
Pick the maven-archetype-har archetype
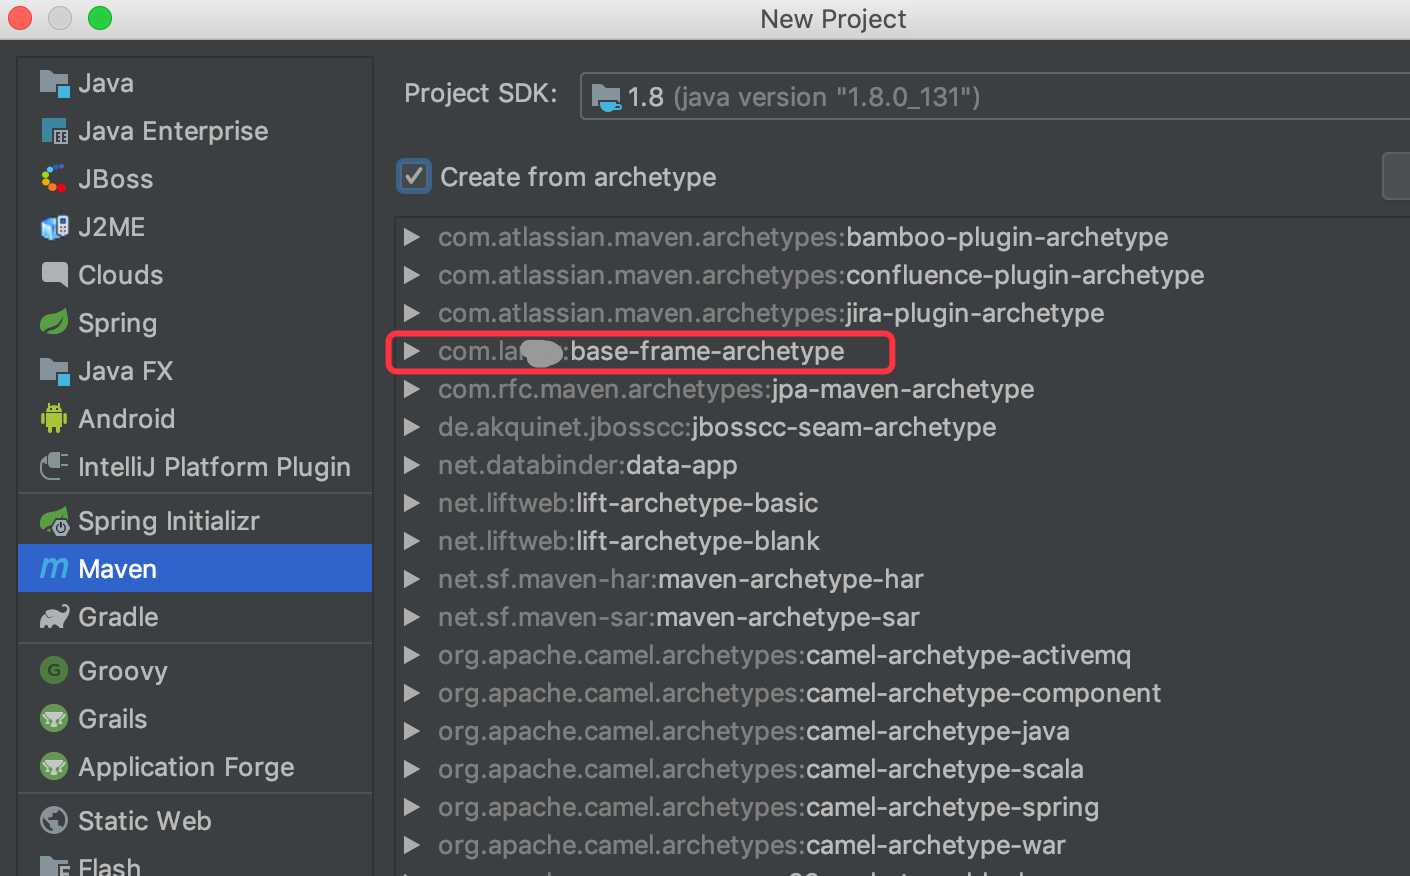(680, 579)
